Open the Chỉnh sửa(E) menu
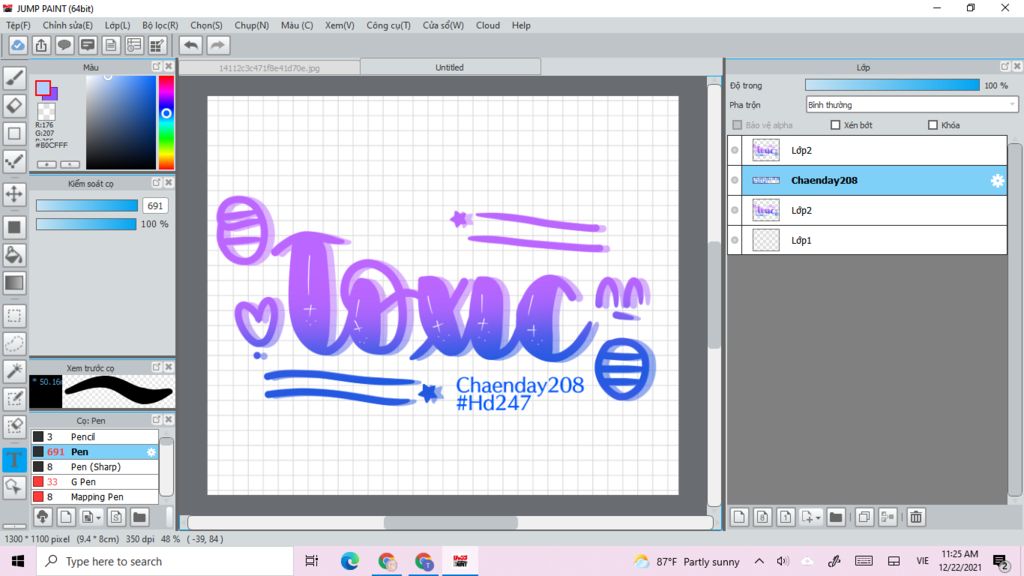This screenshot has width=1024, height=576. tap(67, 25)
